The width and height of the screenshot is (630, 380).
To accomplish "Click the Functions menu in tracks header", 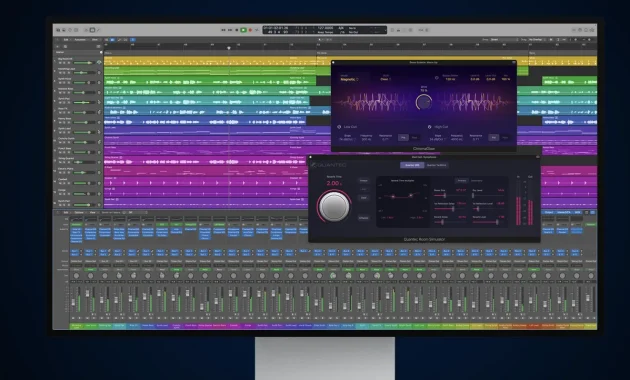I will [x=82, y=40].
